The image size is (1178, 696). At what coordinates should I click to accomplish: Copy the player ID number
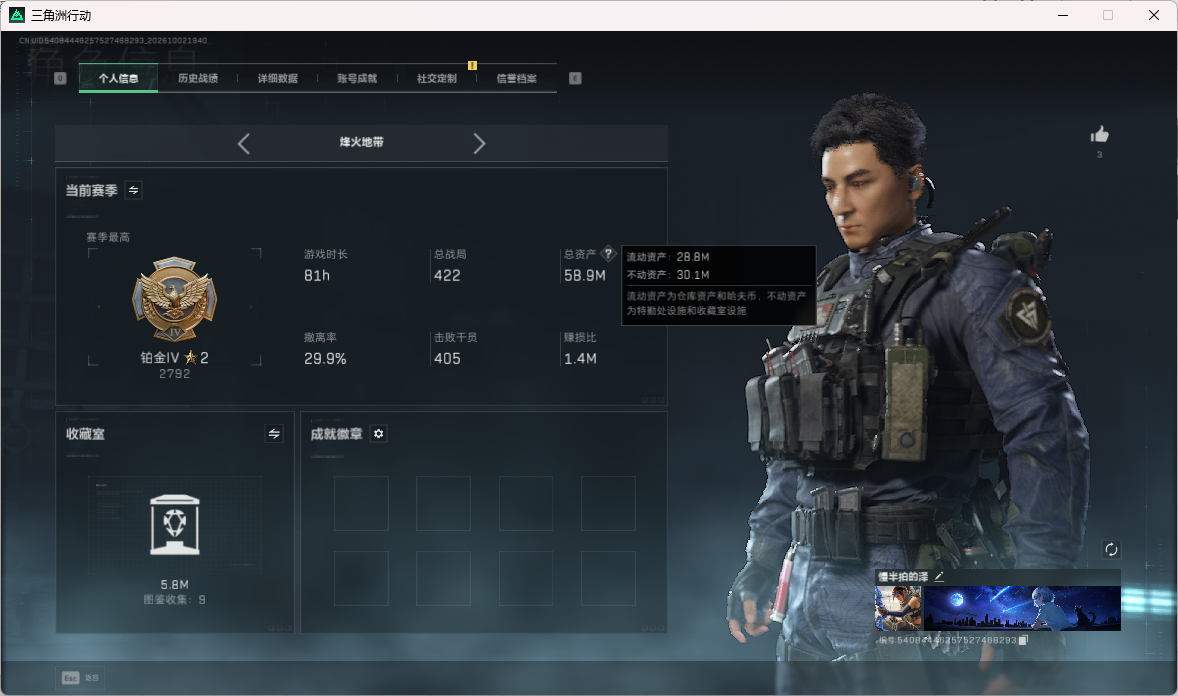click(1022, 640)
